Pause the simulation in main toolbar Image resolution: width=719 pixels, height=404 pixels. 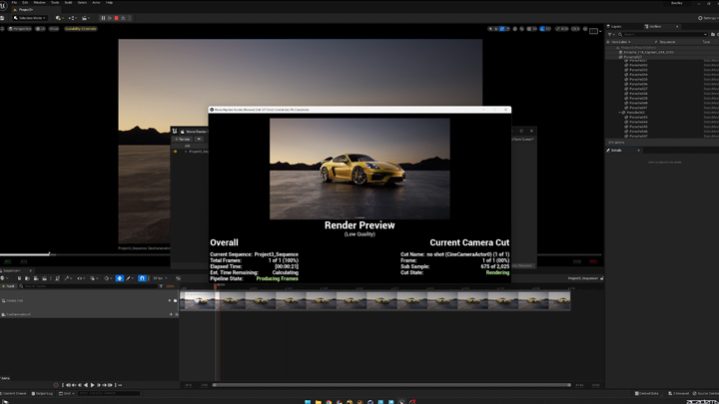(103, 18)
